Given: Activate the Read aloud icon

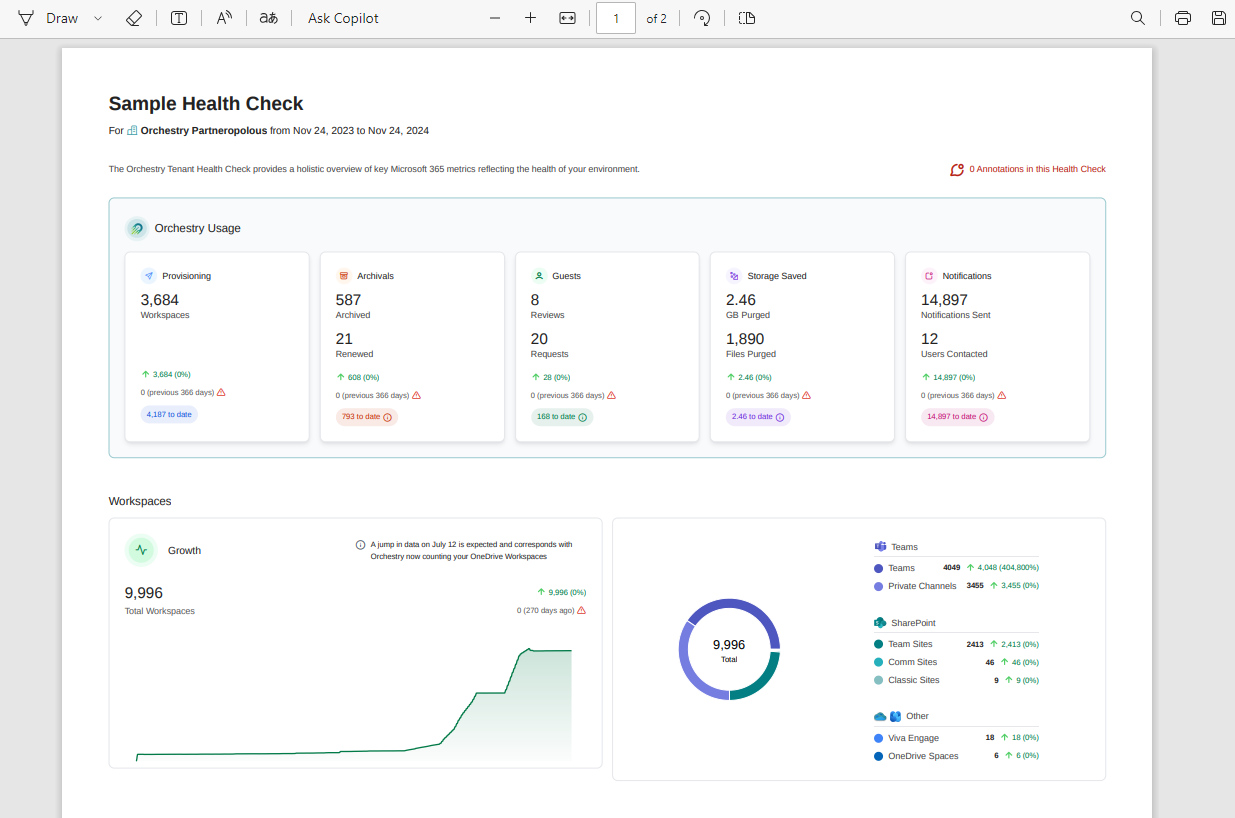Looking at the screenshot, I should pos(224,18).
